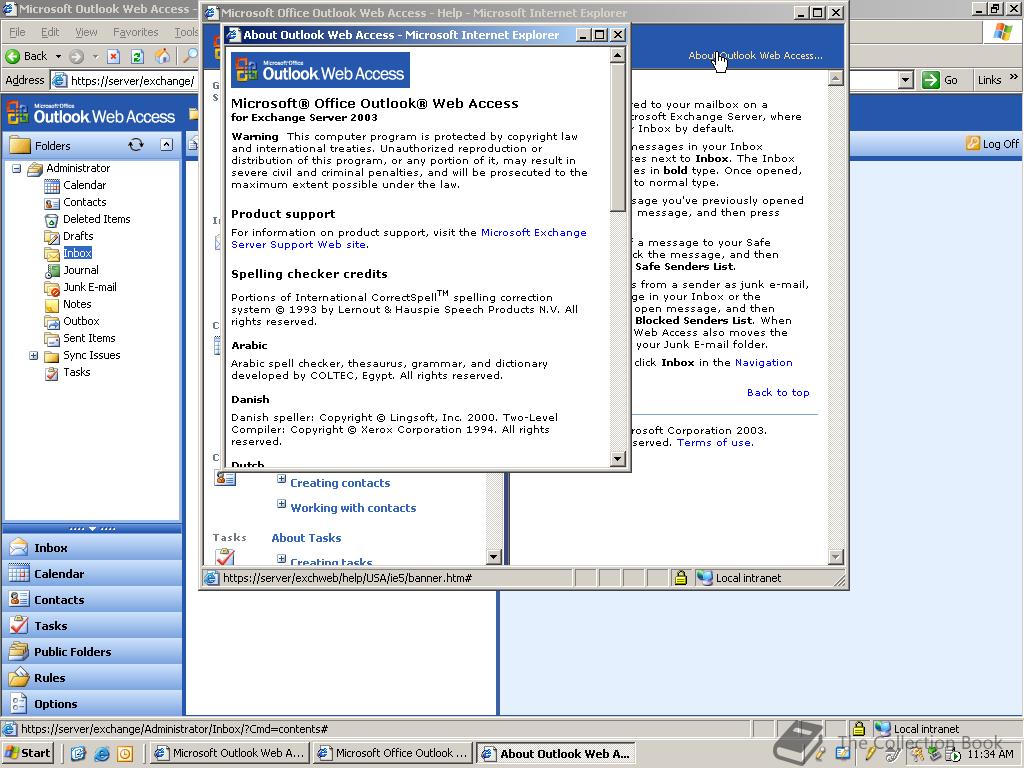Open Deleted Items folder icon

click(x=52, y=219)
